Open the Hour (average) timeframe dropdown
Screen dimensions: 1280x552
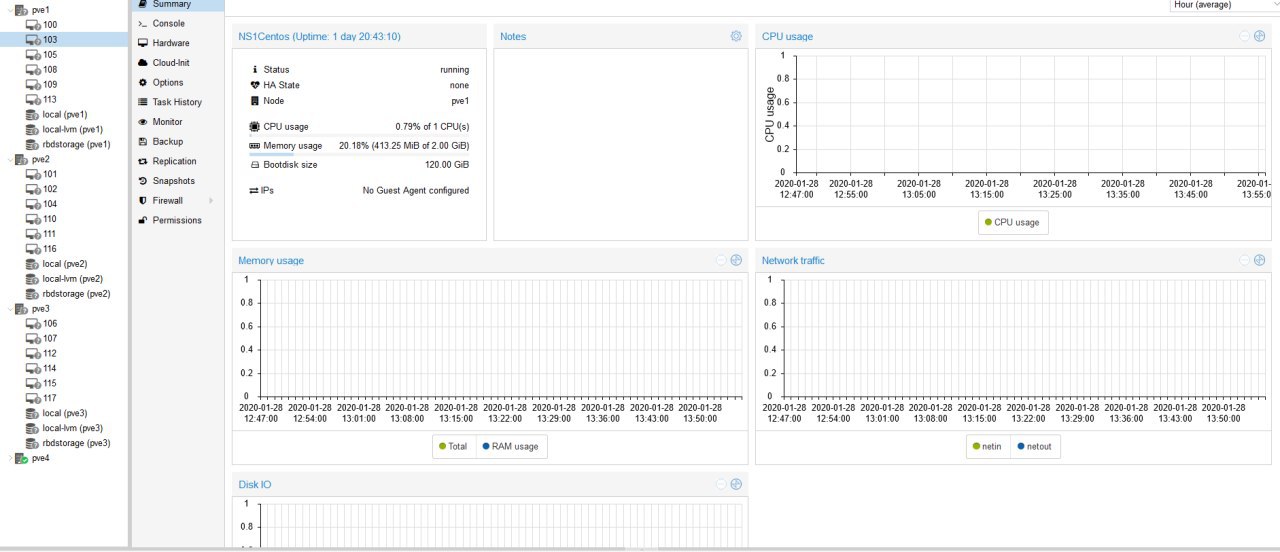coord(1224,5)
